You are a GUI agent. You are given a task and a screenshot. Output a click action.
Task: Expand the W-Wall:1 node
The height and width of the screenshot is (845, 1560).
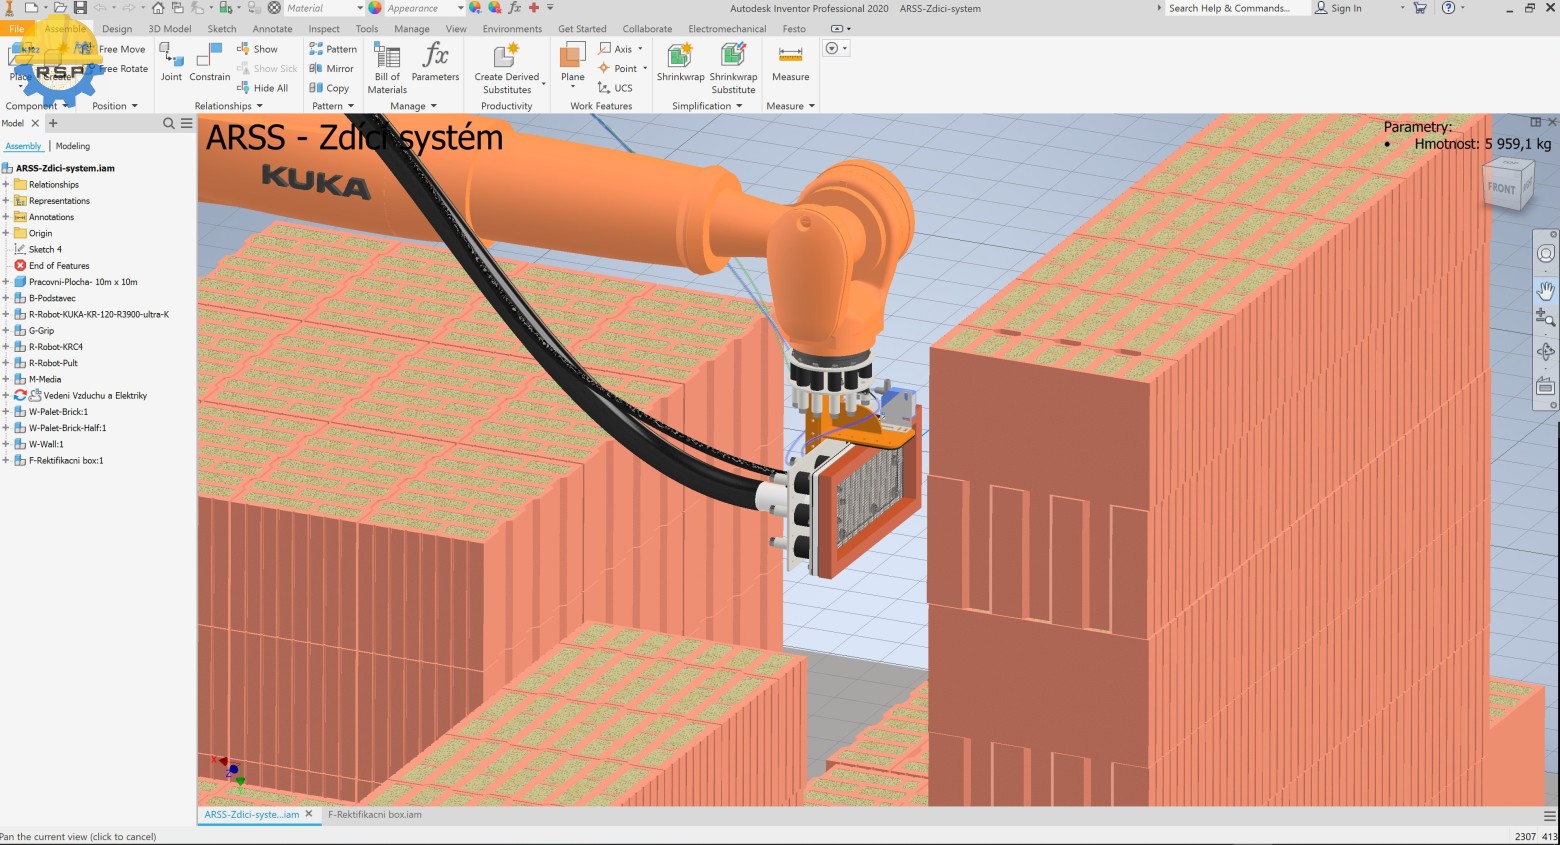(6, 444)
